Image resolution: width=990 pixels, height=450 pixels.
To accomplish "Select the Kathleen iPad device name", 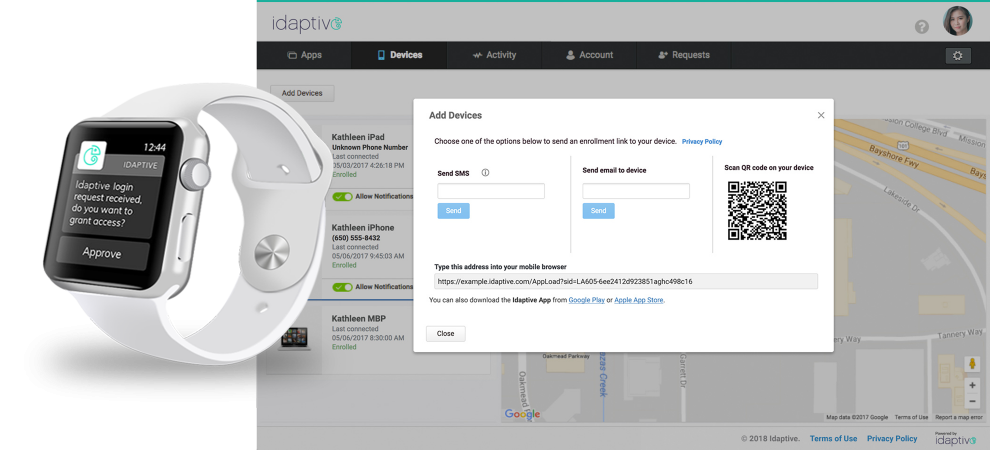I will 358,137.
